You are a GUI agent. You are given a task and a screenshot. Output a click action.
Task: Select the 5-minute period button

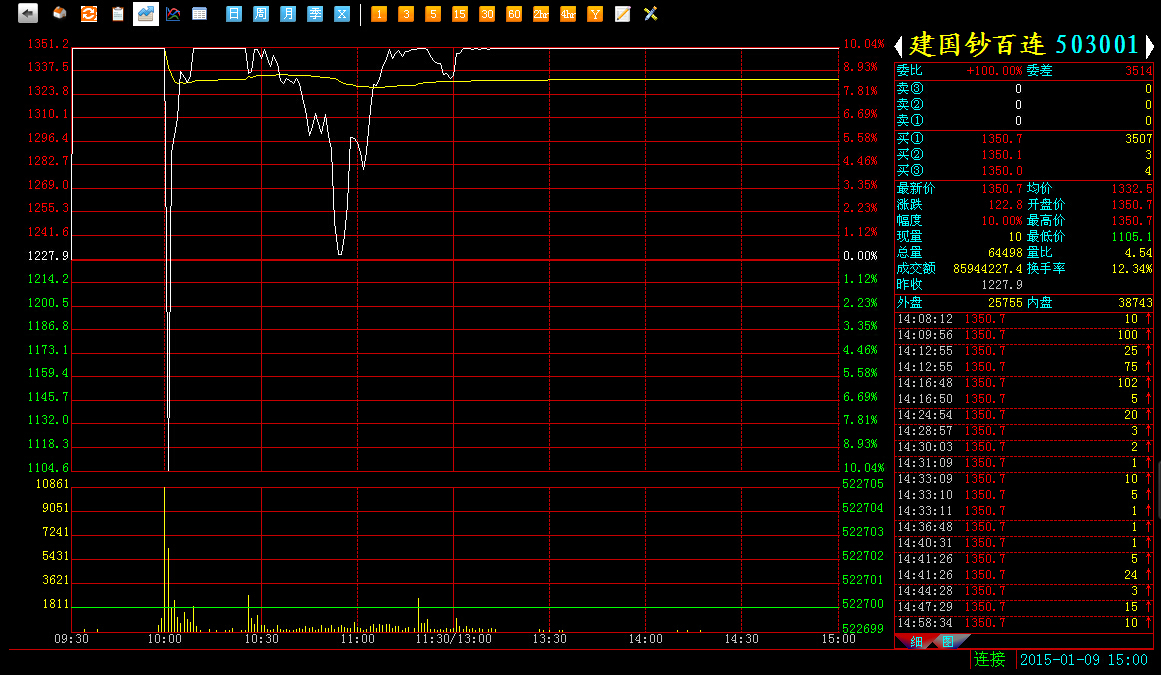433,13
